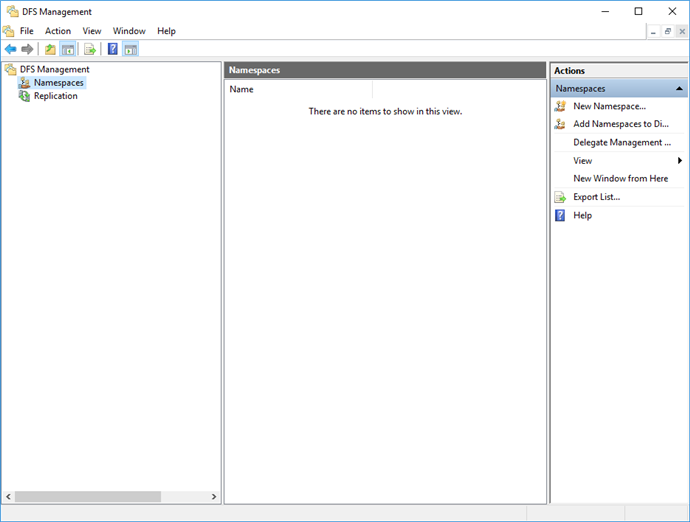Click the Actions pane title
Viewport: 690px width, 522px height.
click(x=569, y=70)
